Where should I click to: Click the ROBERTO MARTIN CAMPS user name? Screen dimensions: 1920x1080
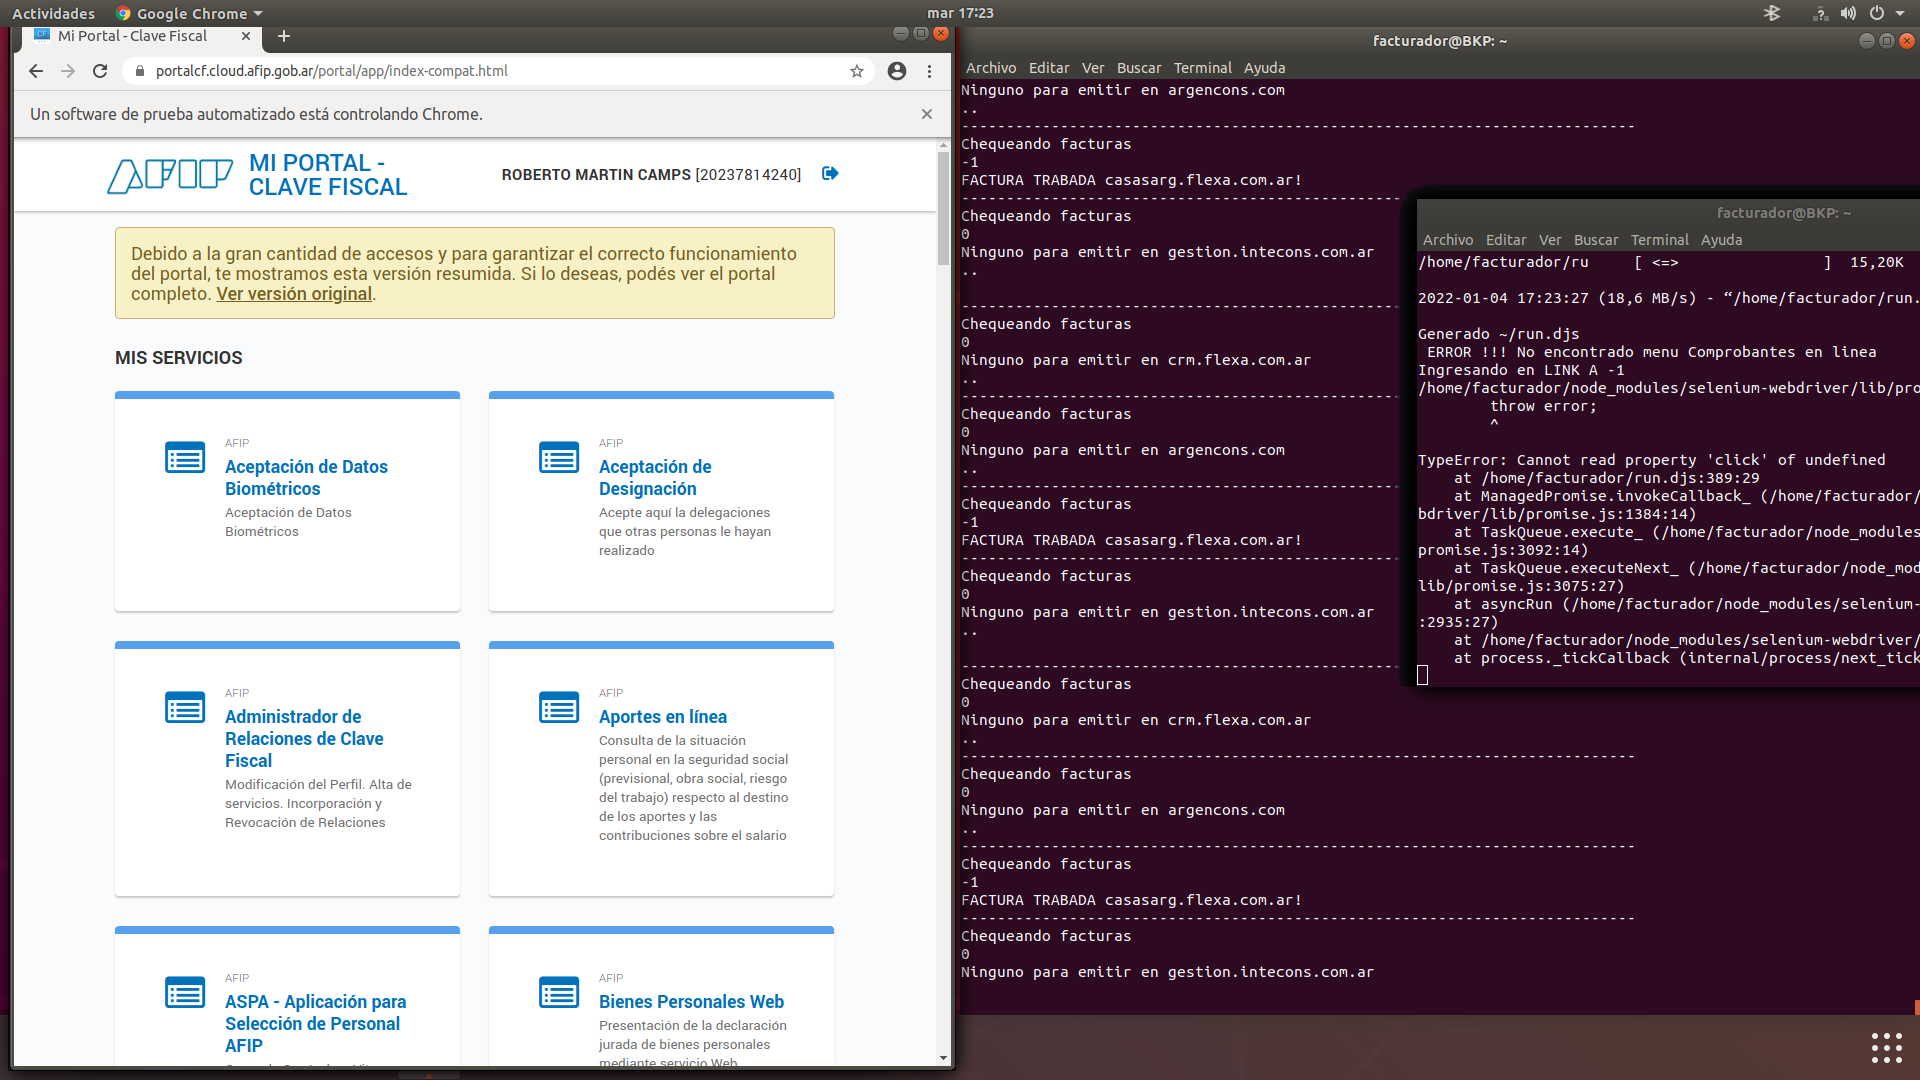pos(596,175)
